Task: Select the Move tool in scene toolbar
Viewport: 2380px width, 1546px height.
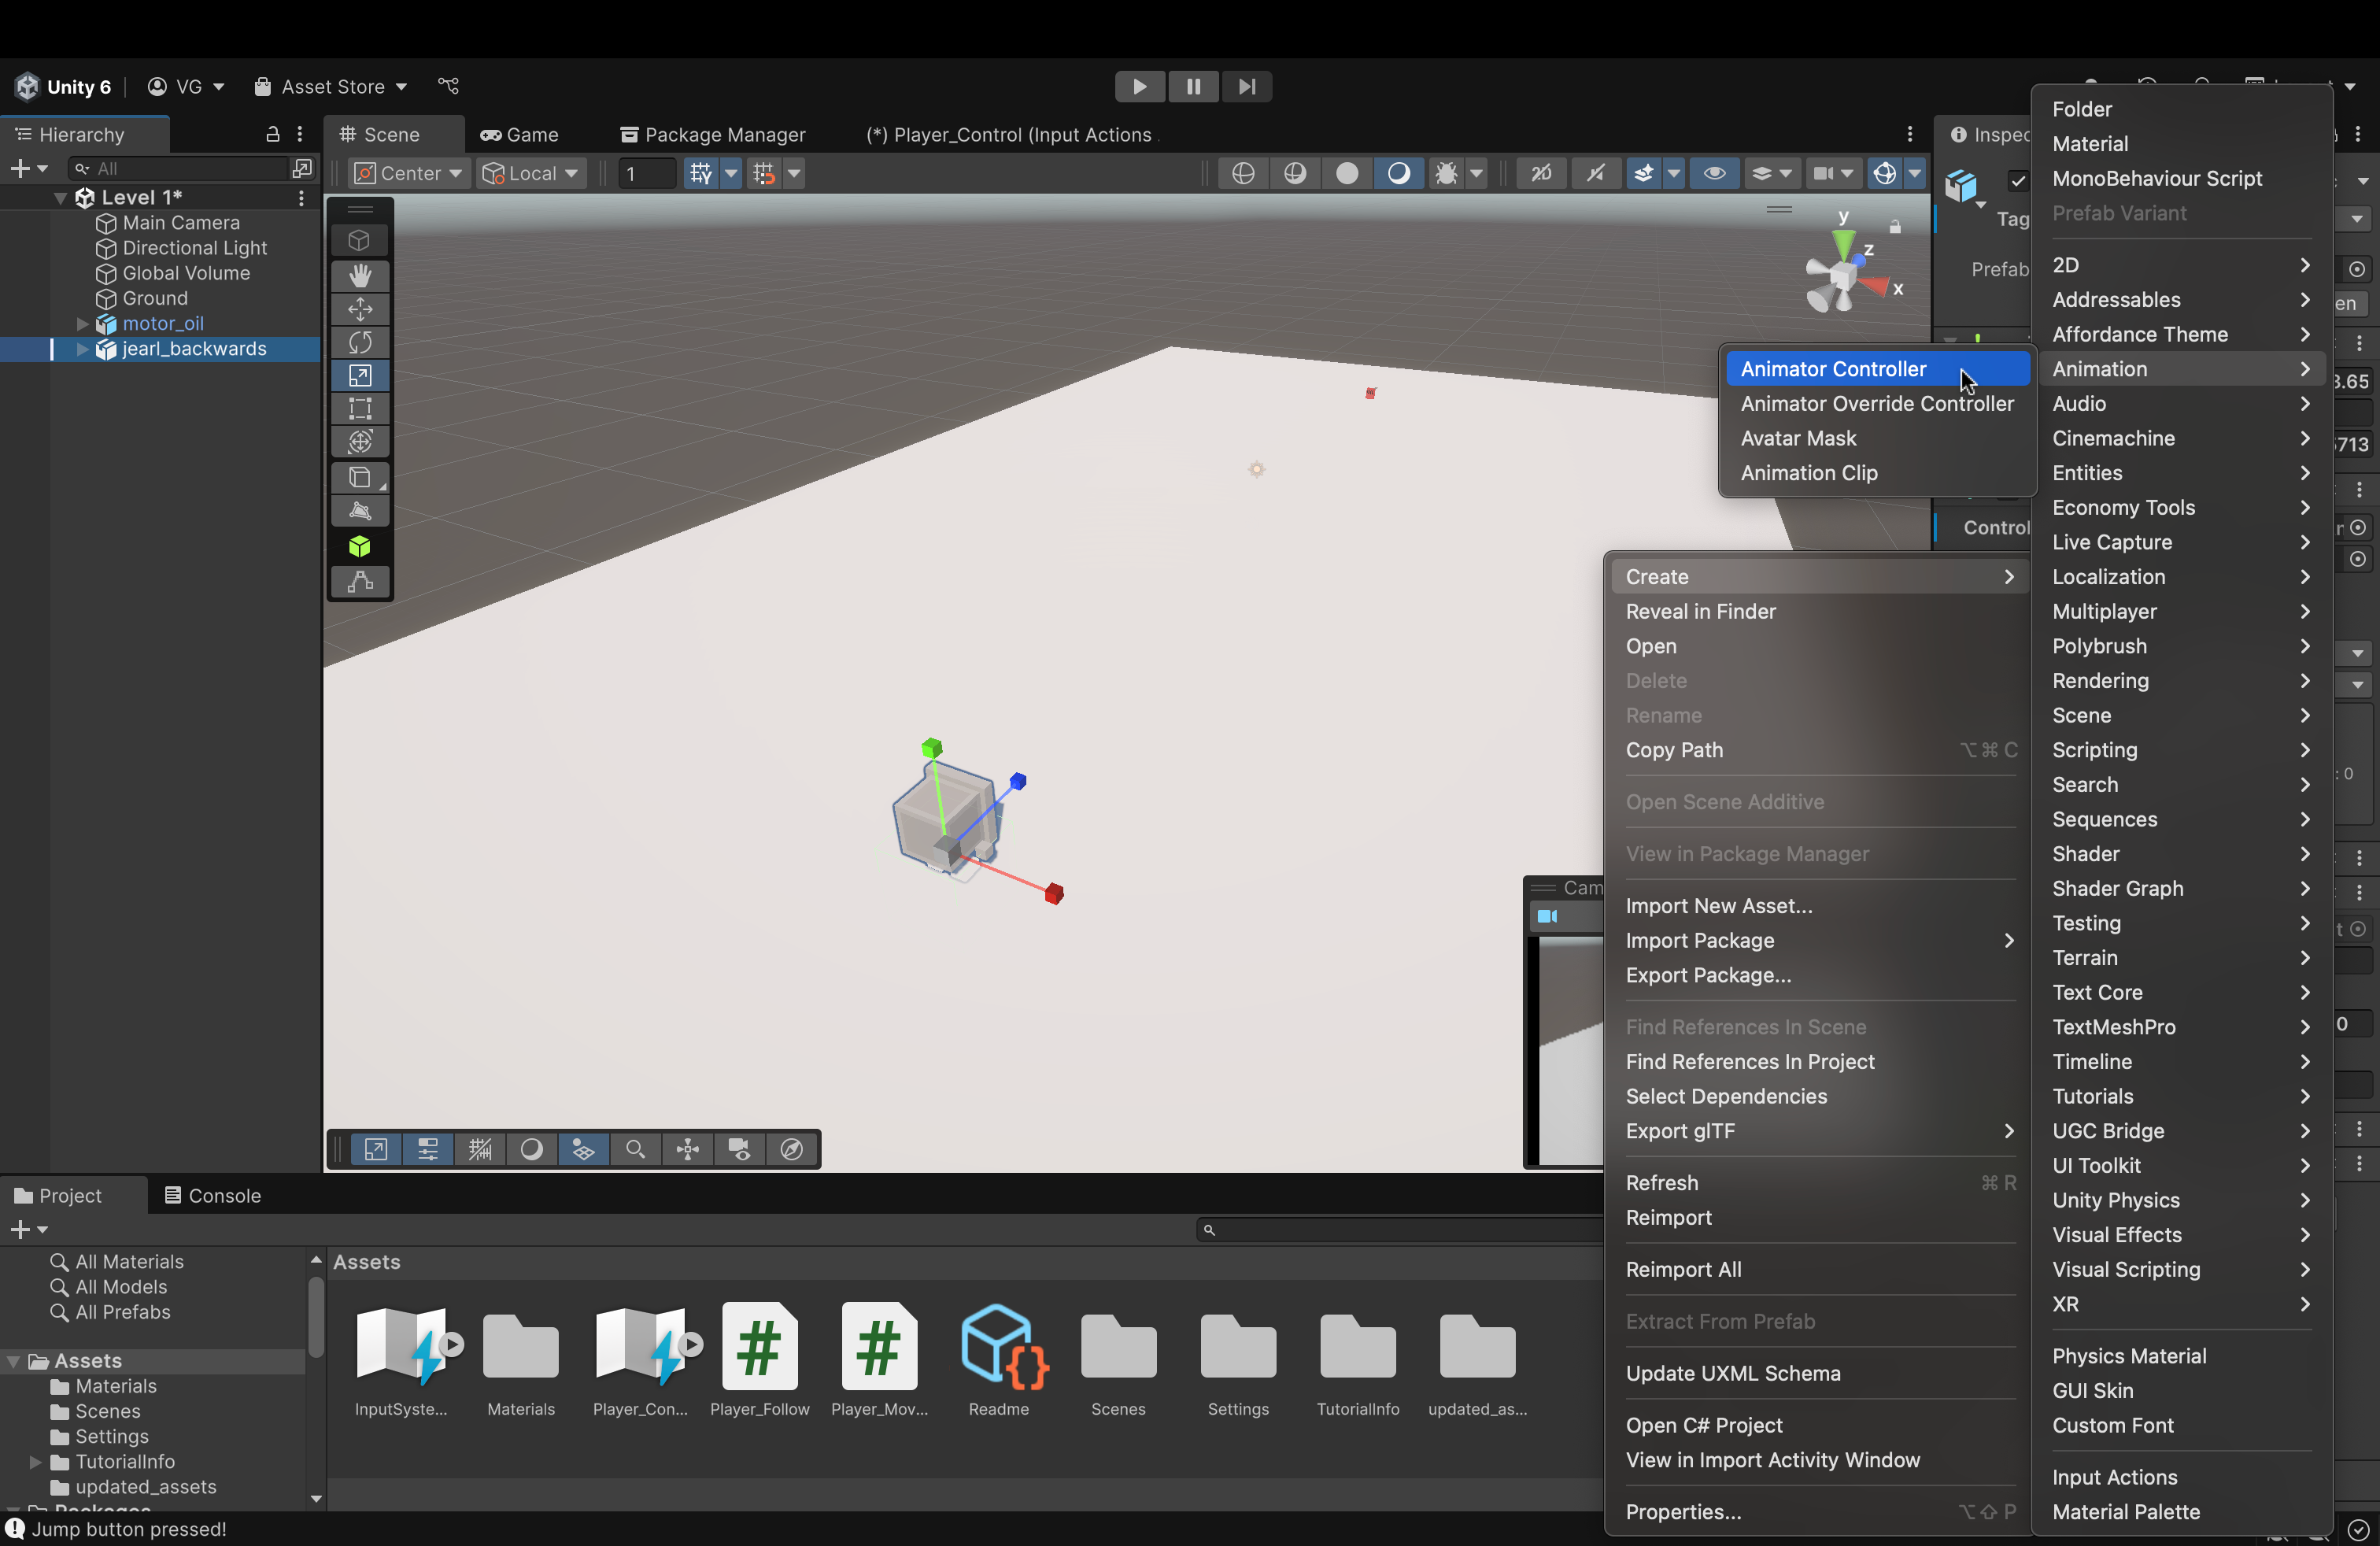Action: (360, 309)
